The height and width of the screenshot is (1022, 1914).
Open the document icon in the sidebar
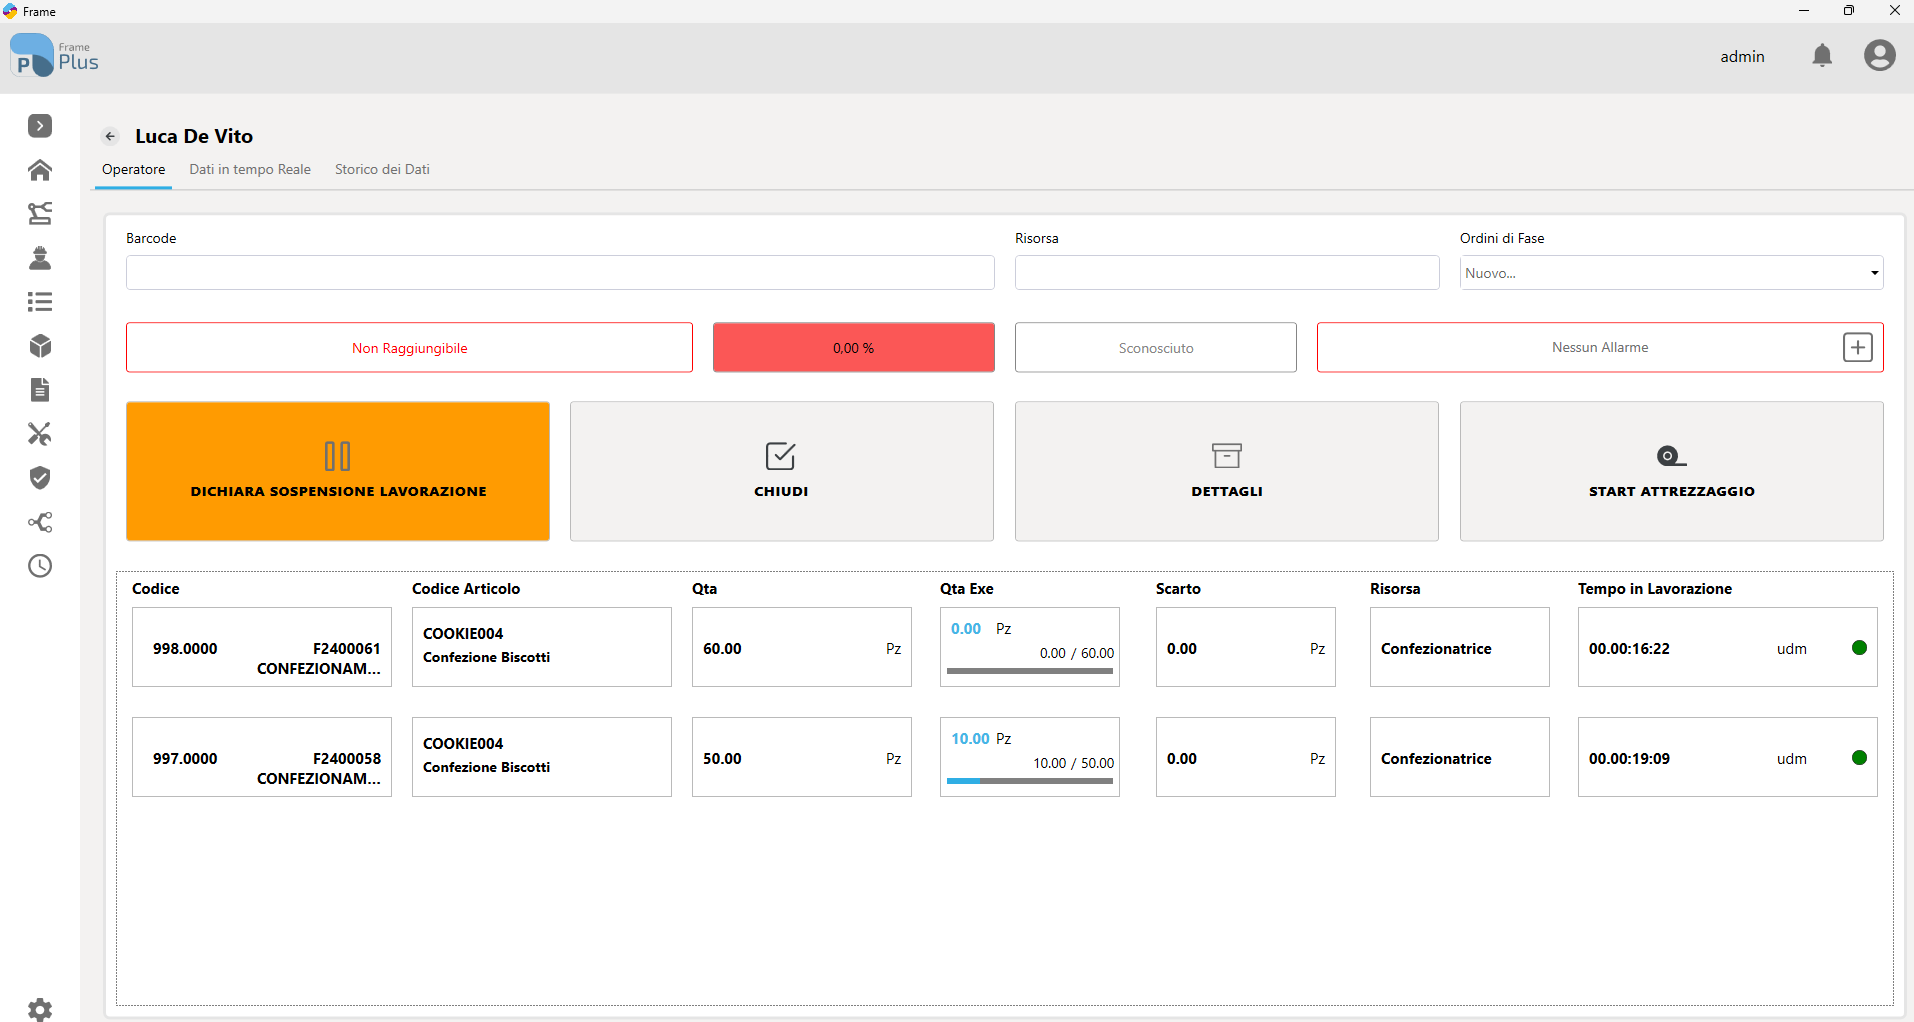pyautogui.click(x=40, y=390)
